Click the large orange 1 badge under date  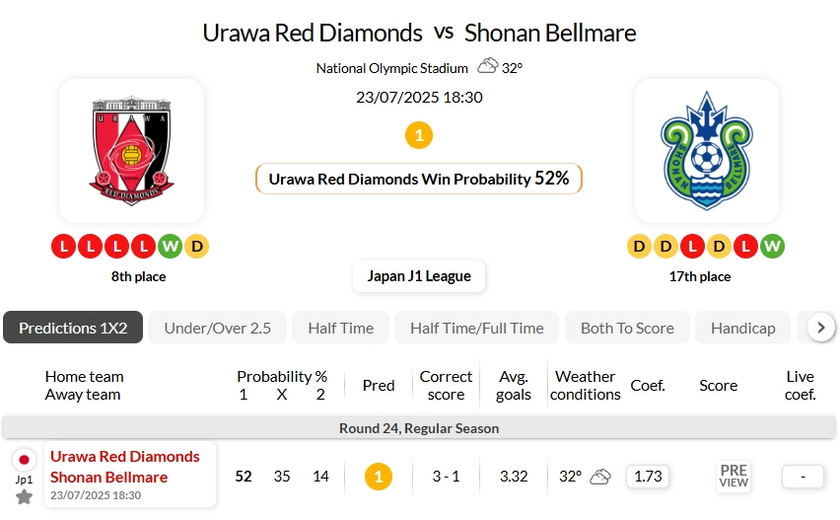click(419, 135)
